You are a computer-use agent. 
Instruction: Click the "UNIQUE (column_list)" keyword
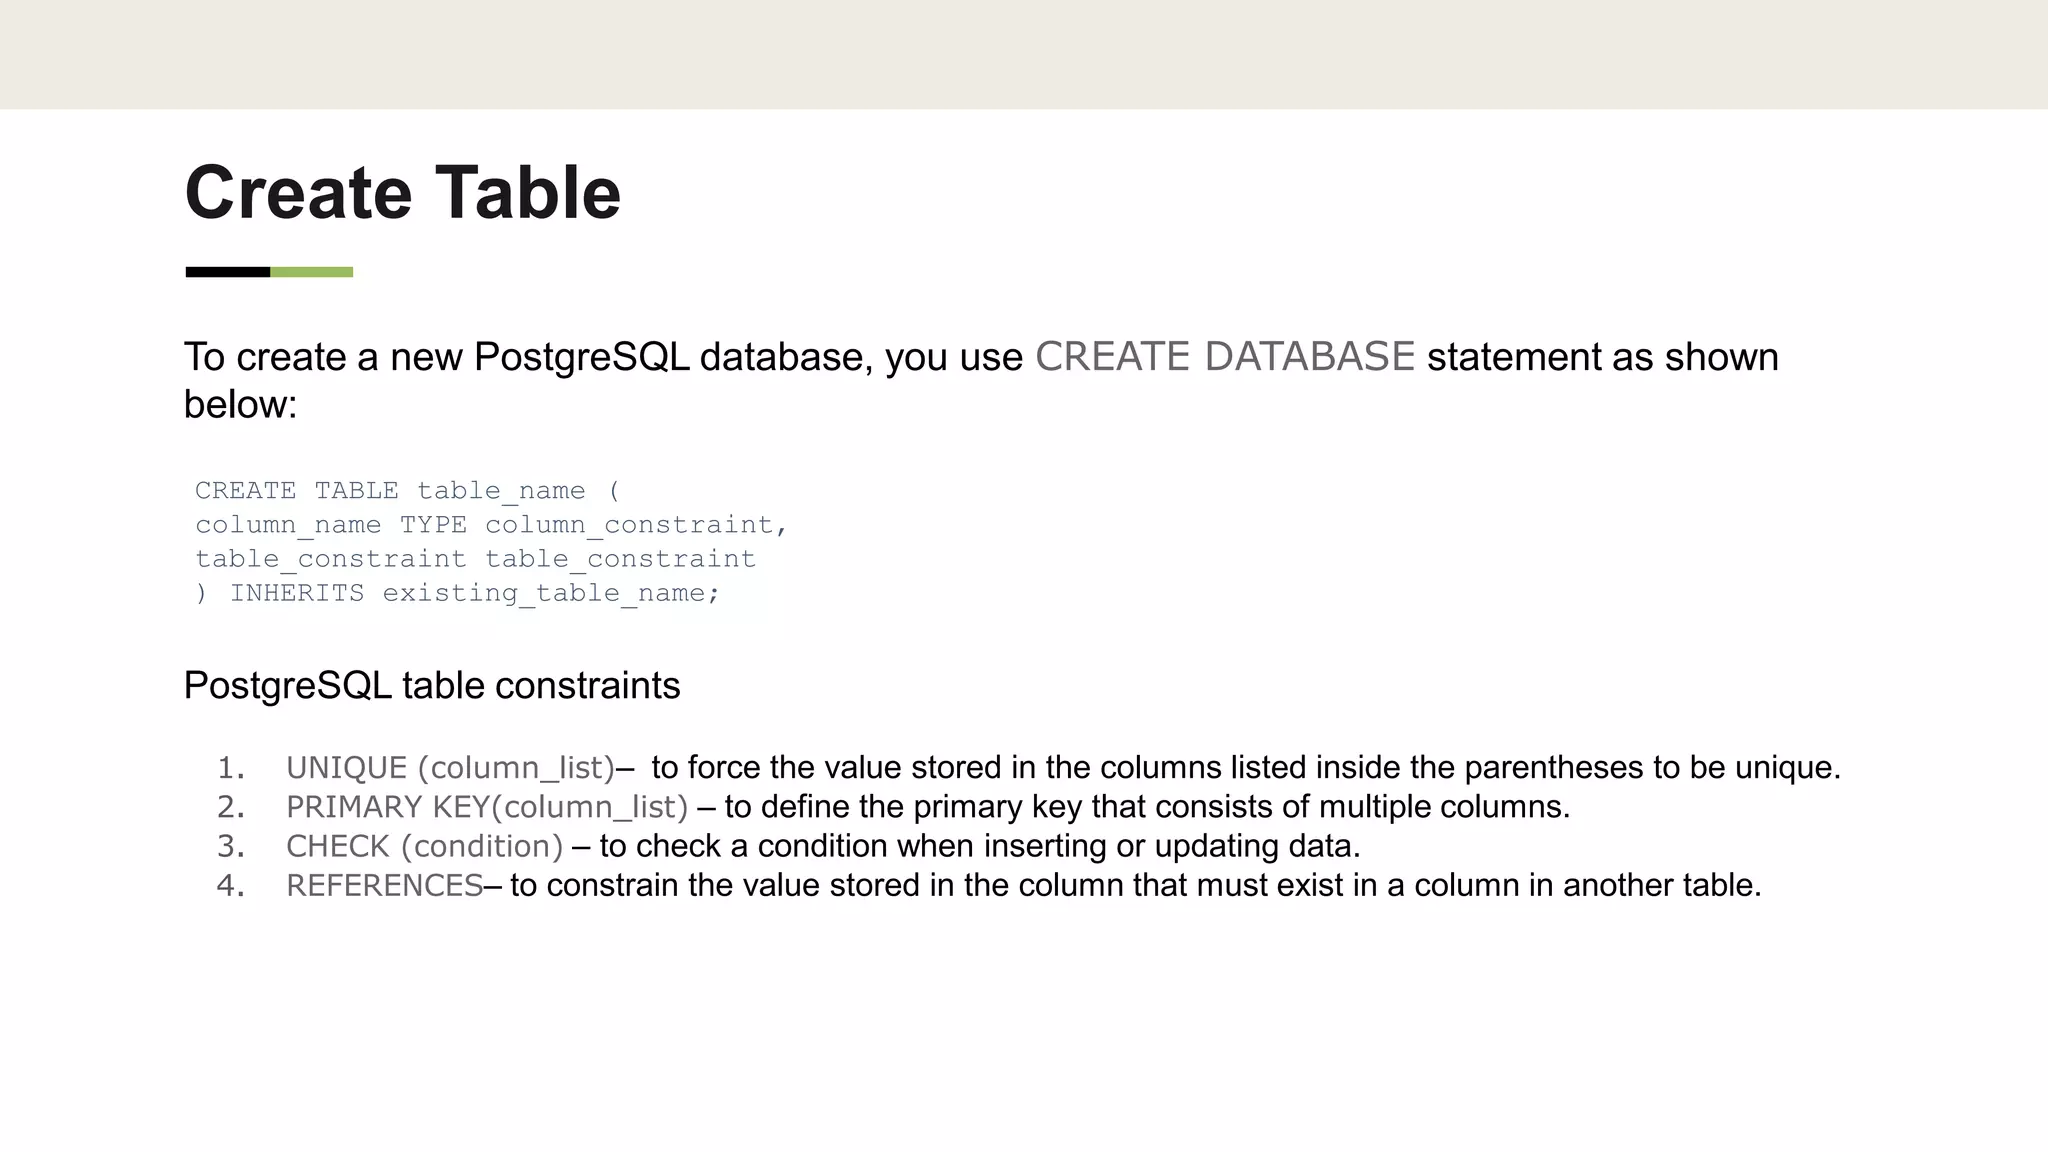pos(450,768)
